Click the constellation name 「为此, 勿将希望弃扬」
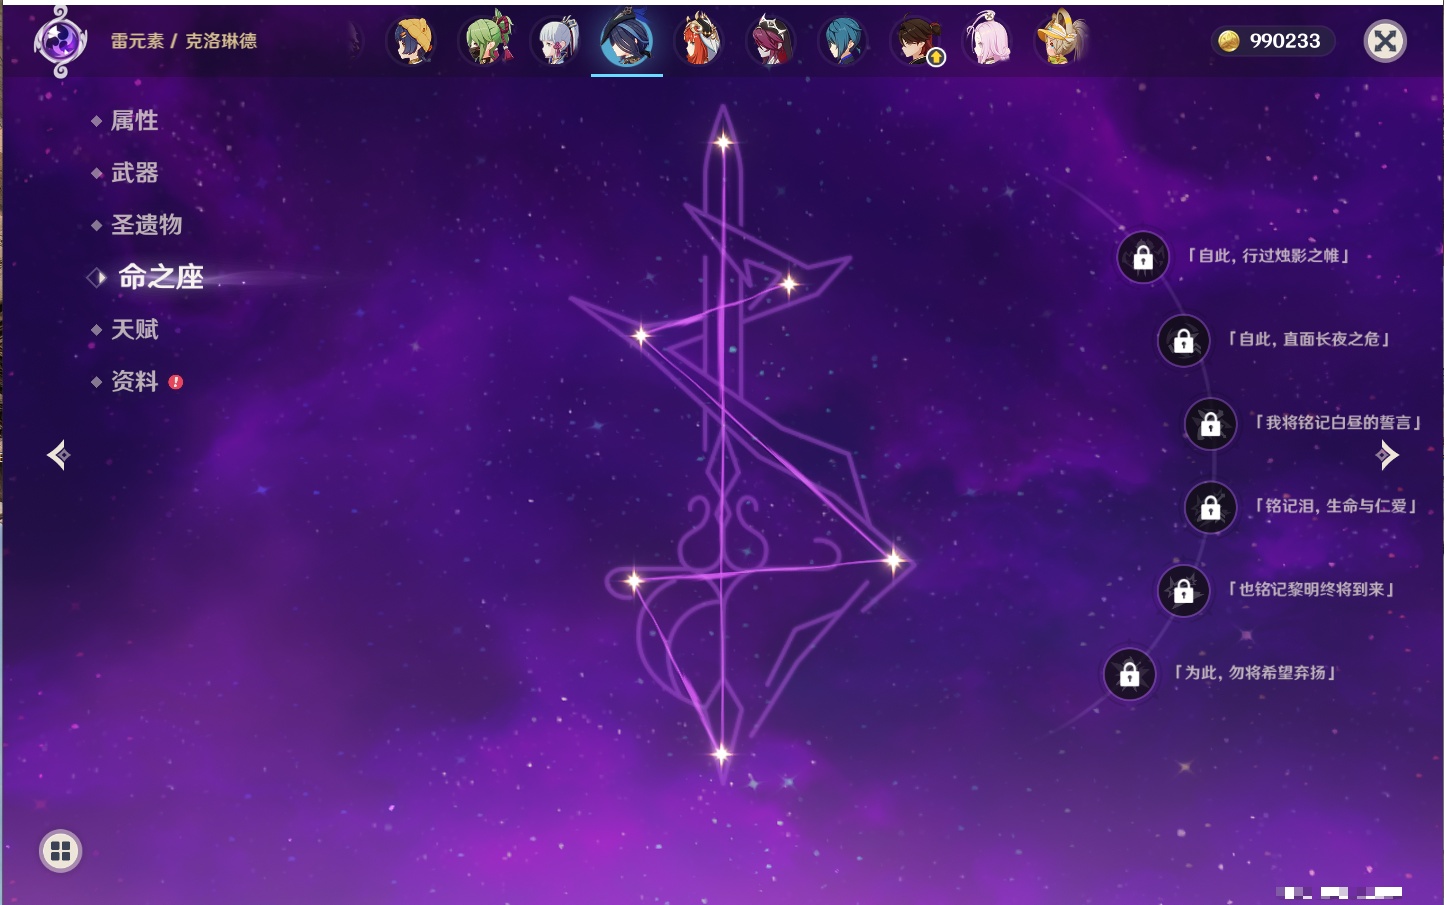1444x905 pixels. (x=1254, y=673)
